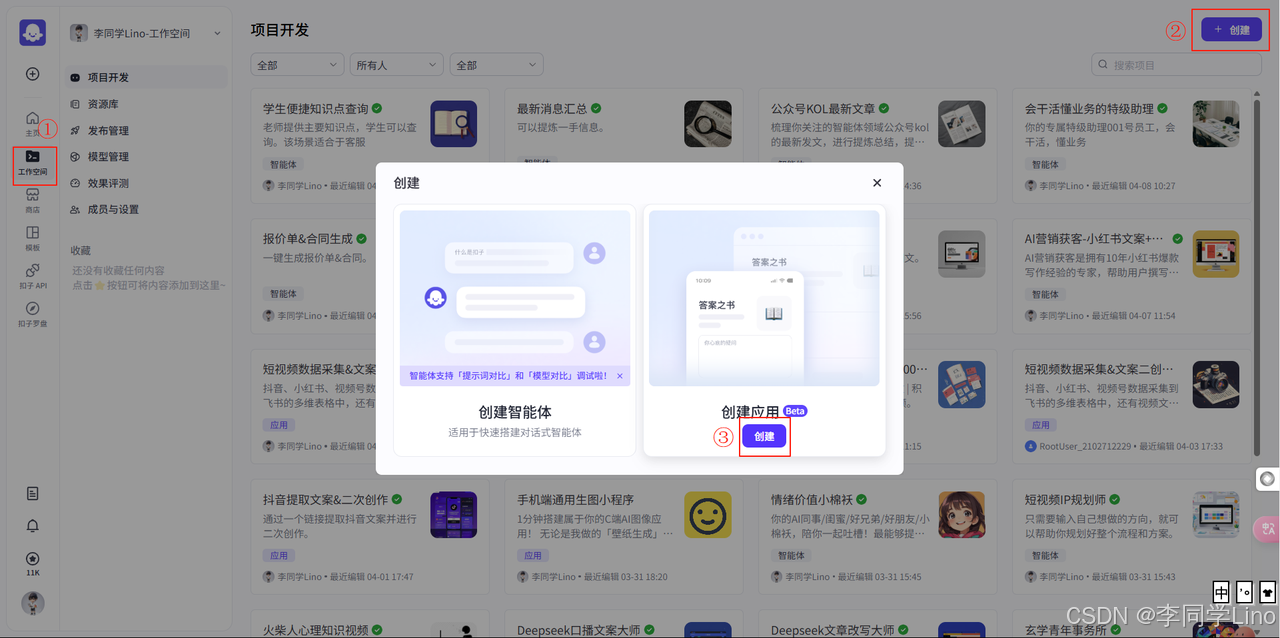
Task: Open AI营销获客-小红书文案 thumbnail
Action: tap(1216, 254)
